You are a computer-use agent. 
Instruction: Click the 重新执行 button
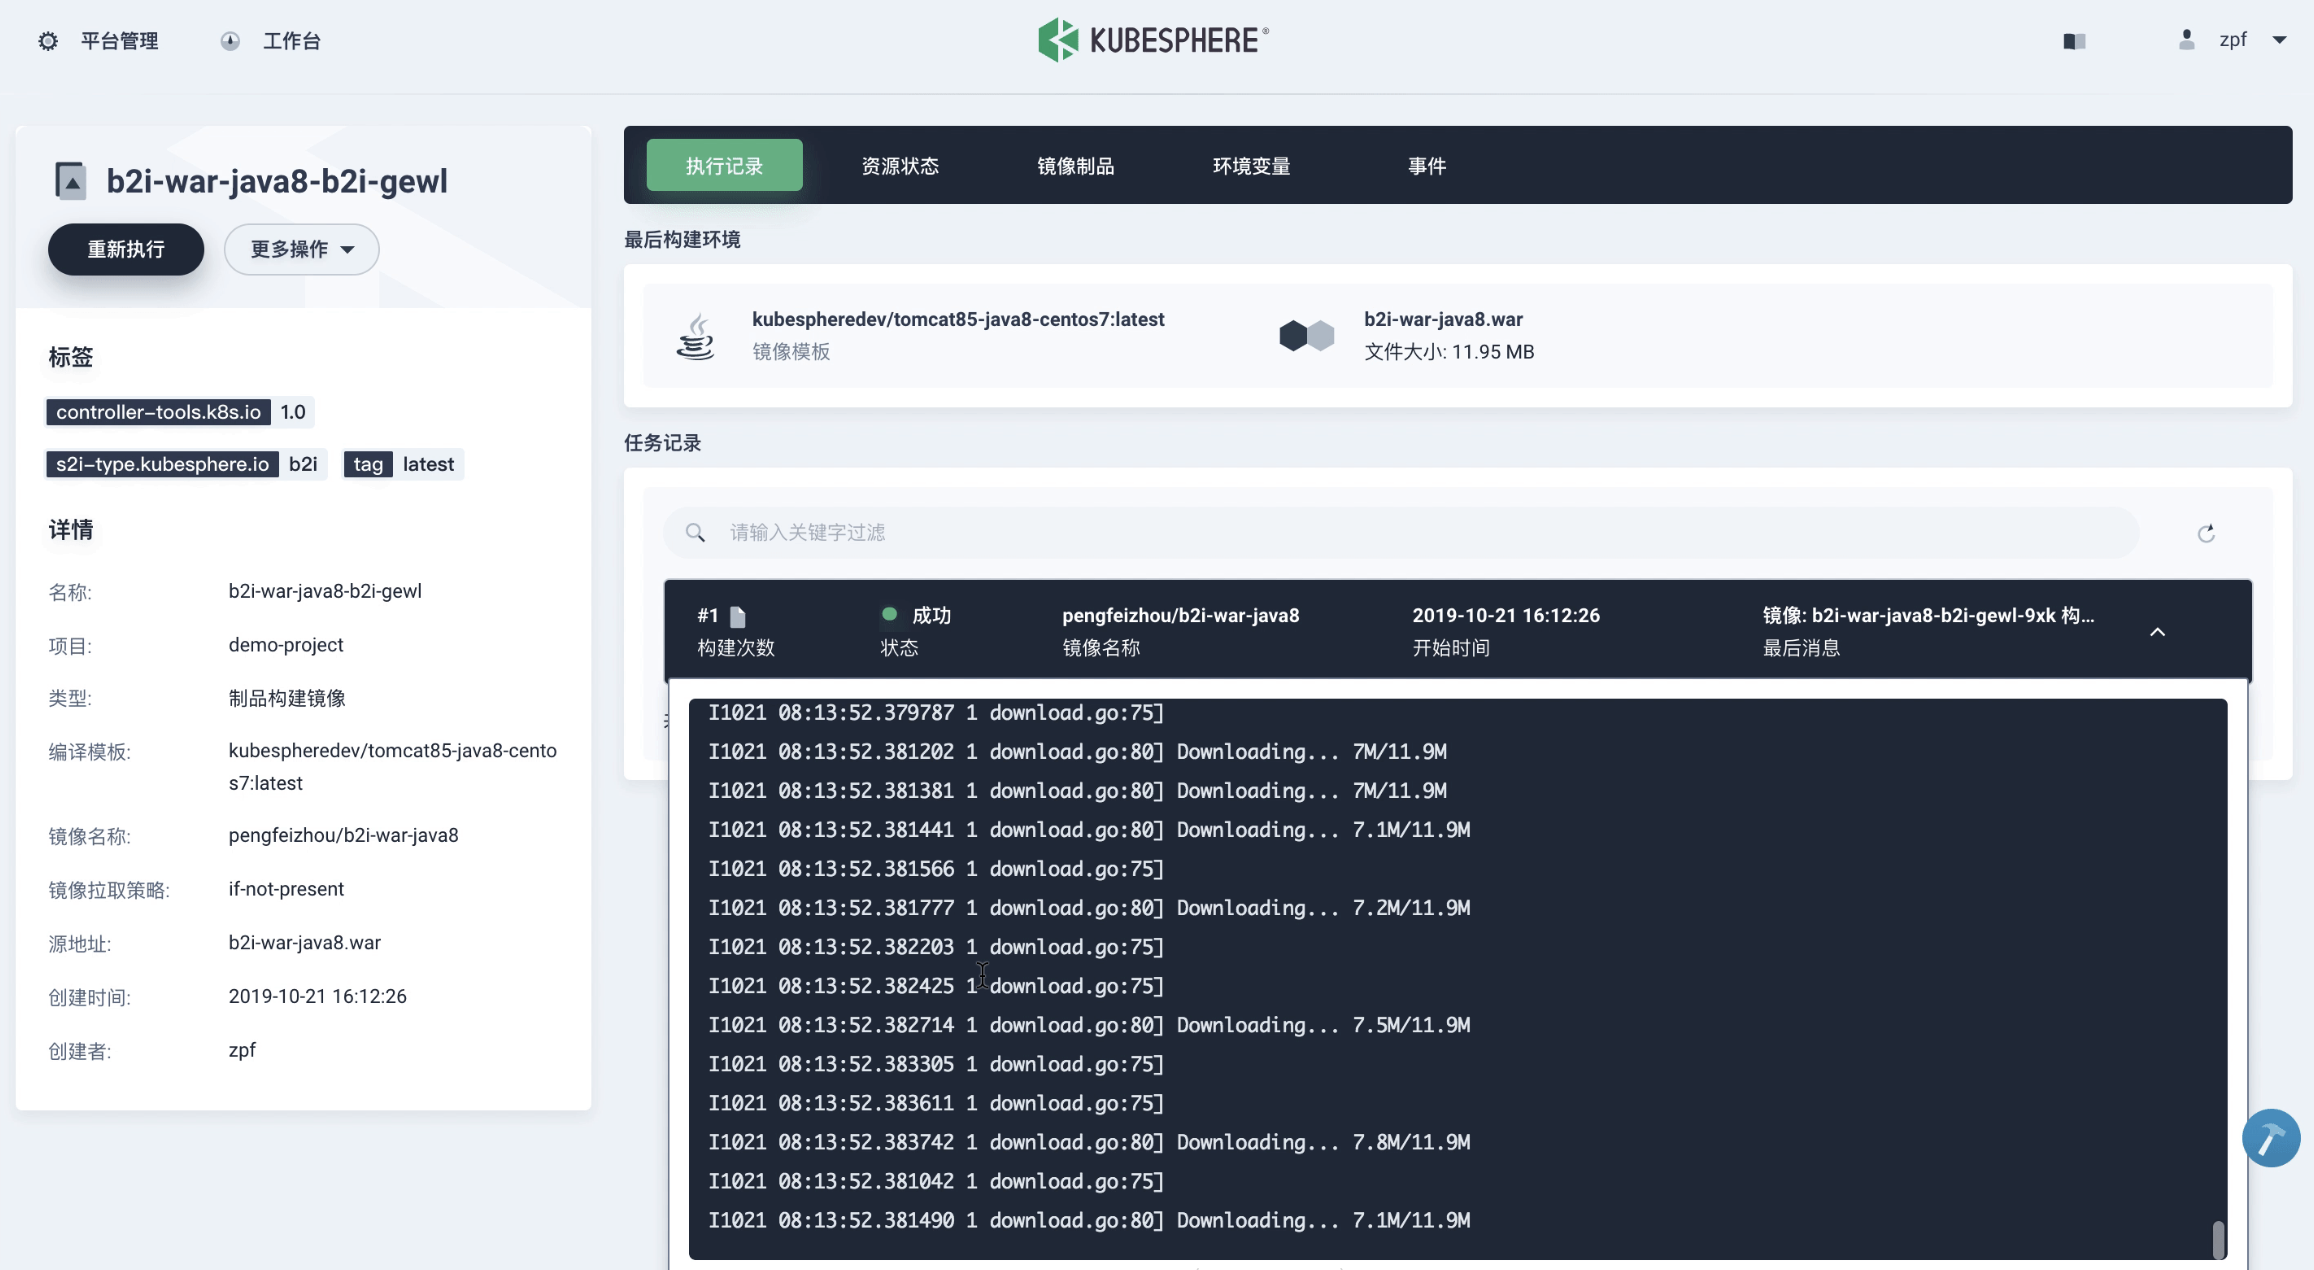click(x=126, y=249)
